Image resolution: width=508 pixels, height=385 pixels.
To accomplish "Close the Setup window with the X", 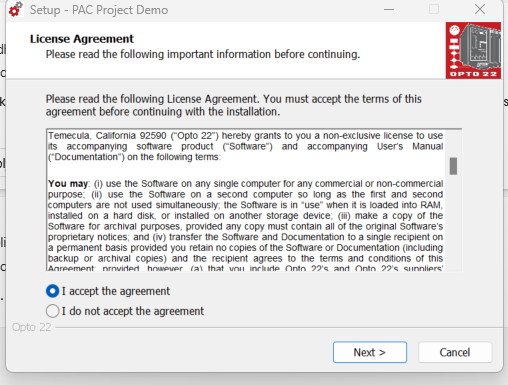I will point(480,9).
